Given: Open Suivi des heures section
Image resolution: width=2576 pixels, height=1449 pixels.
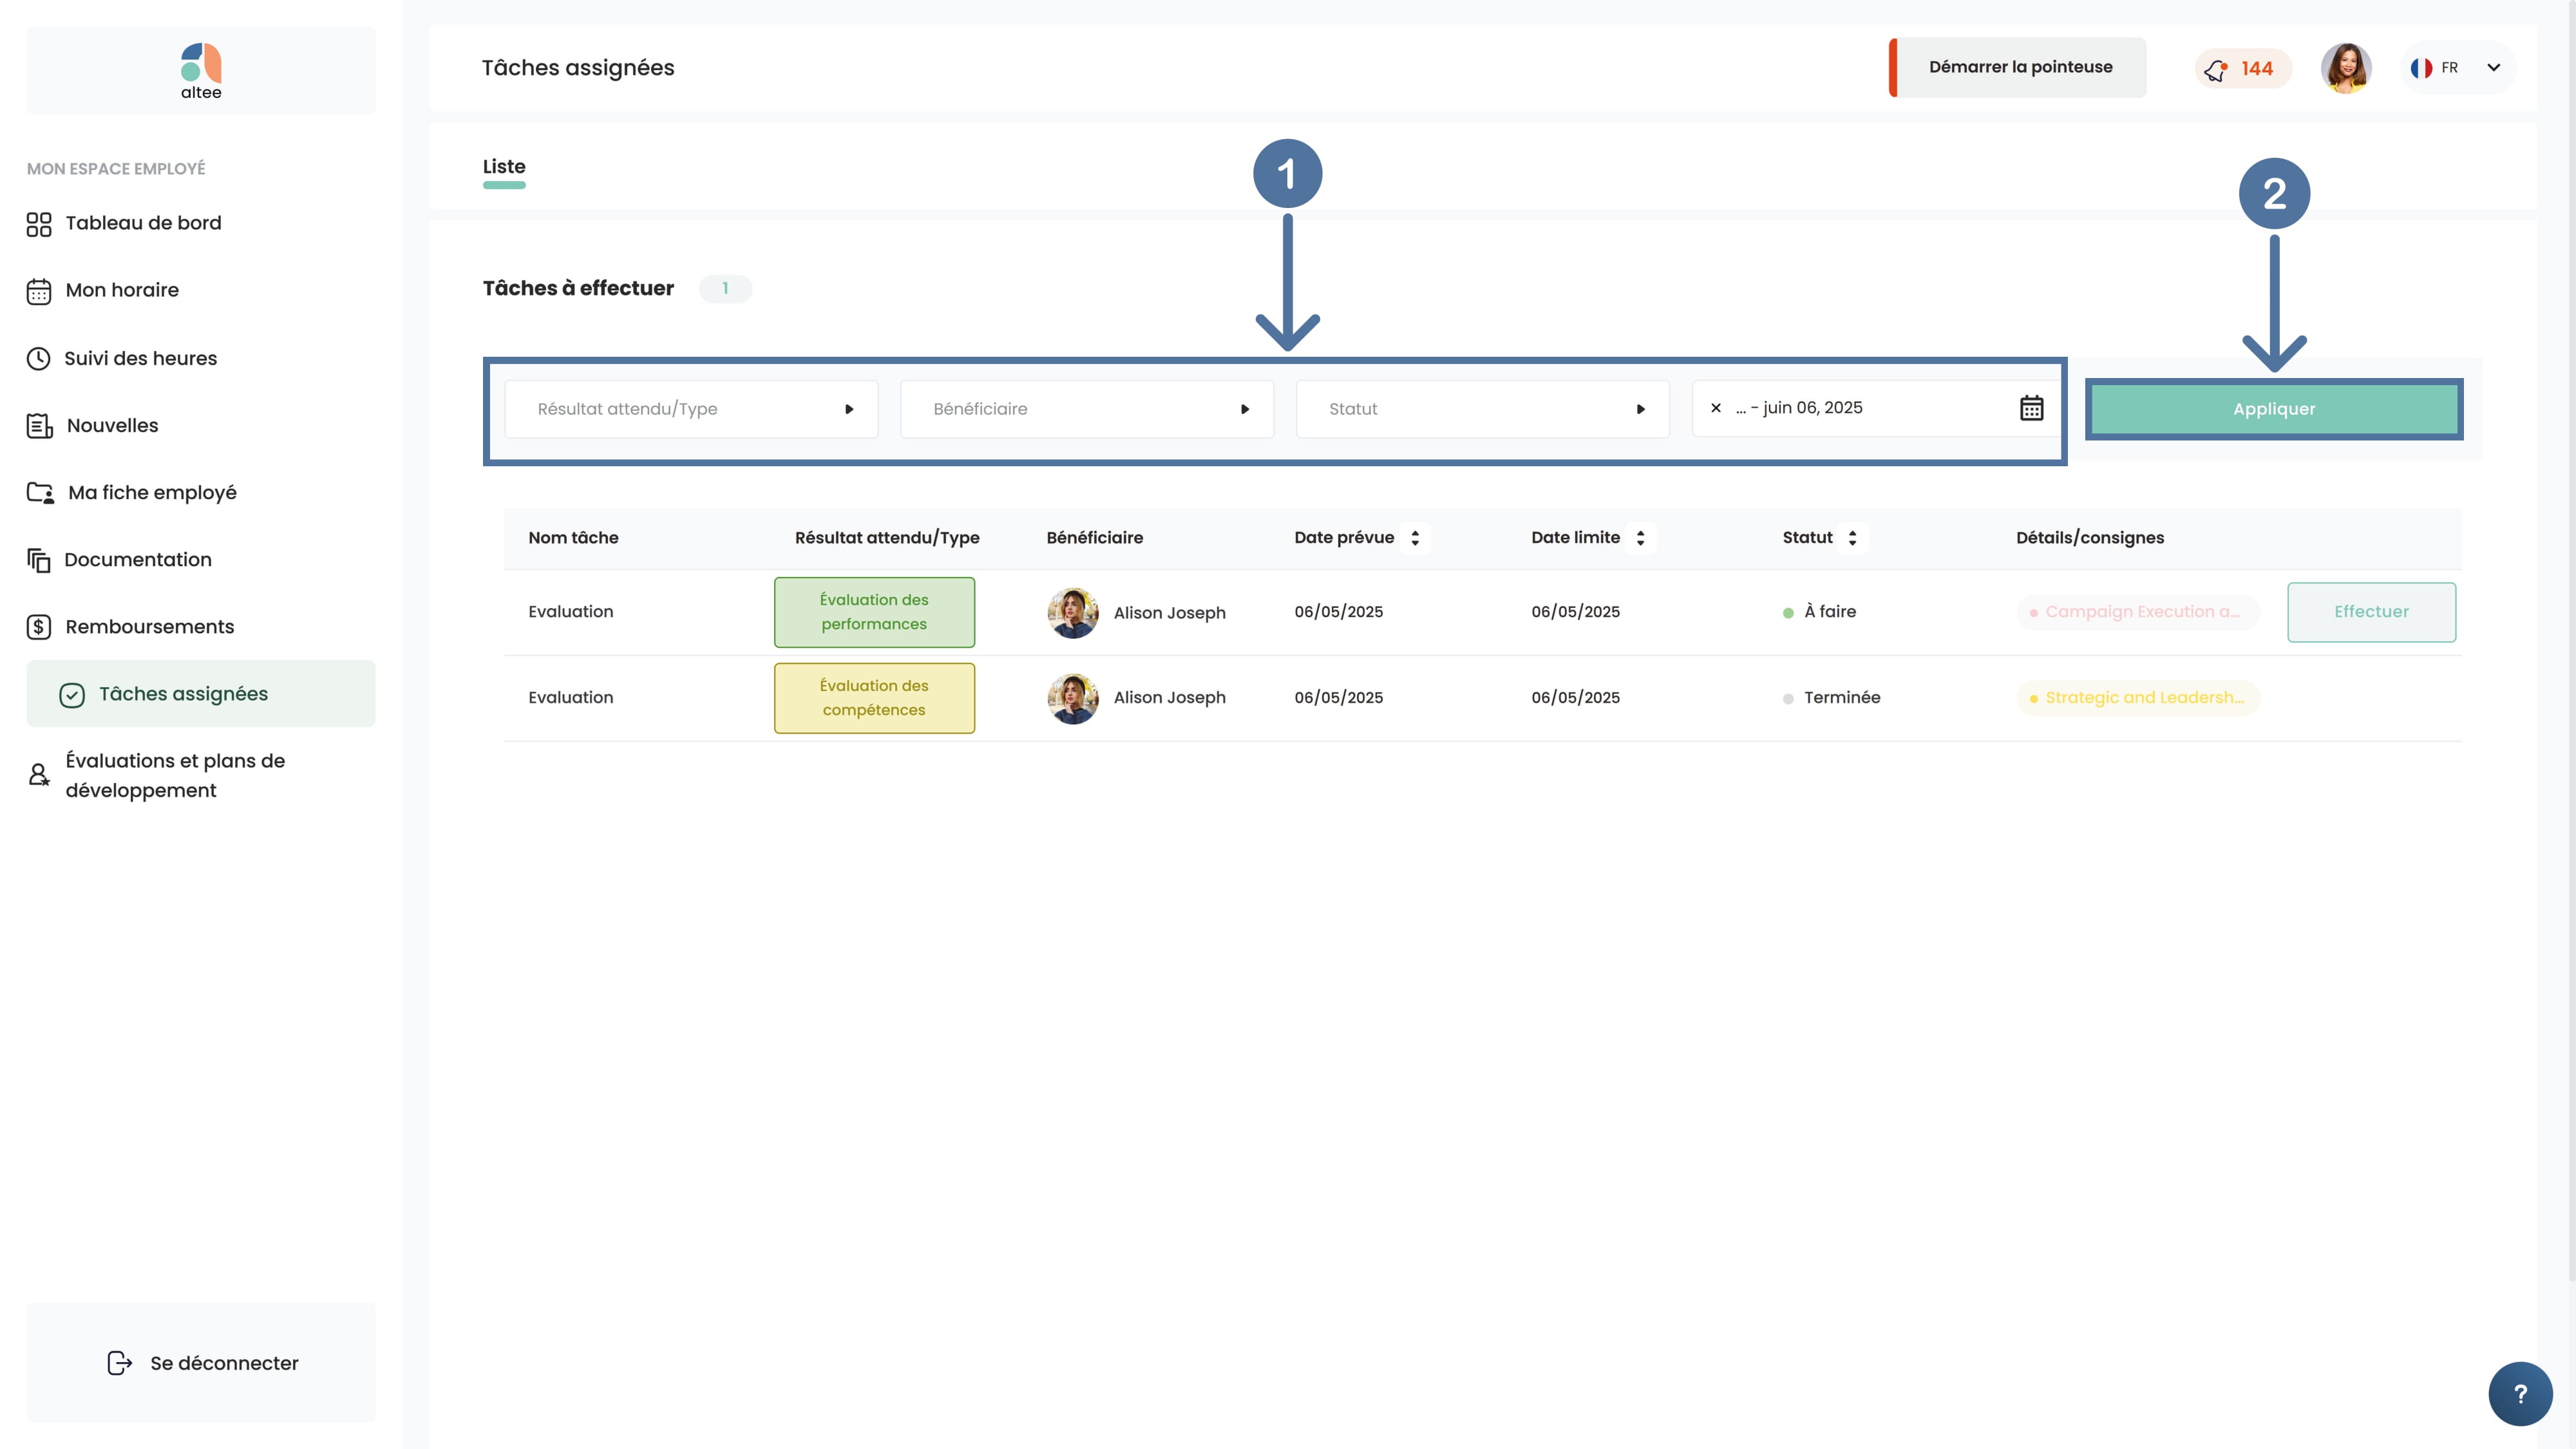Looking at the screenshot, I should 140,358.
